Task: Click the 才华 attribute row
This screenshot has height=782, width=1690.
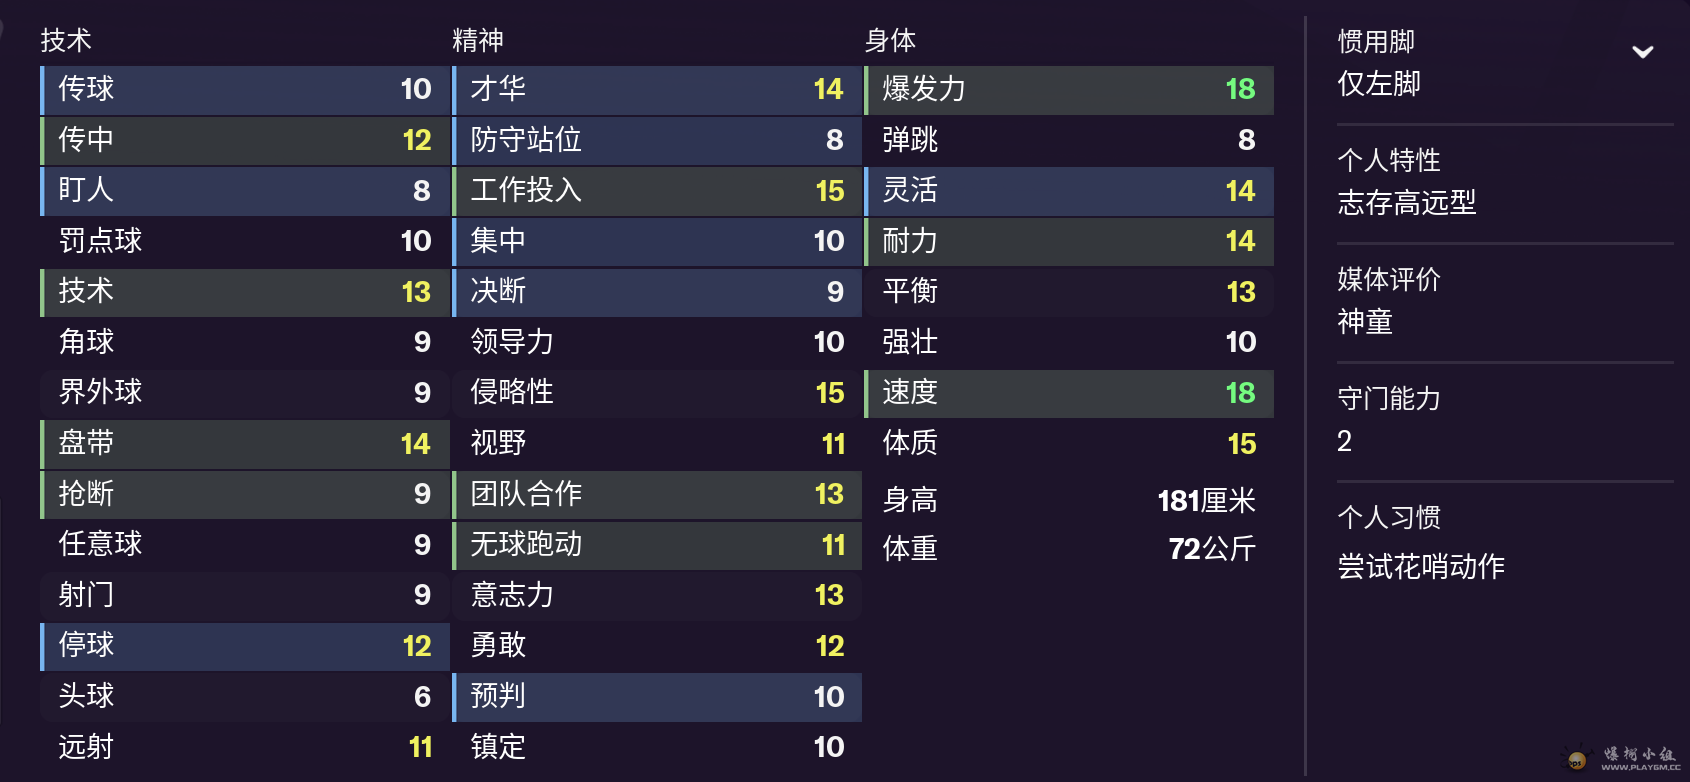Action: 657,90
